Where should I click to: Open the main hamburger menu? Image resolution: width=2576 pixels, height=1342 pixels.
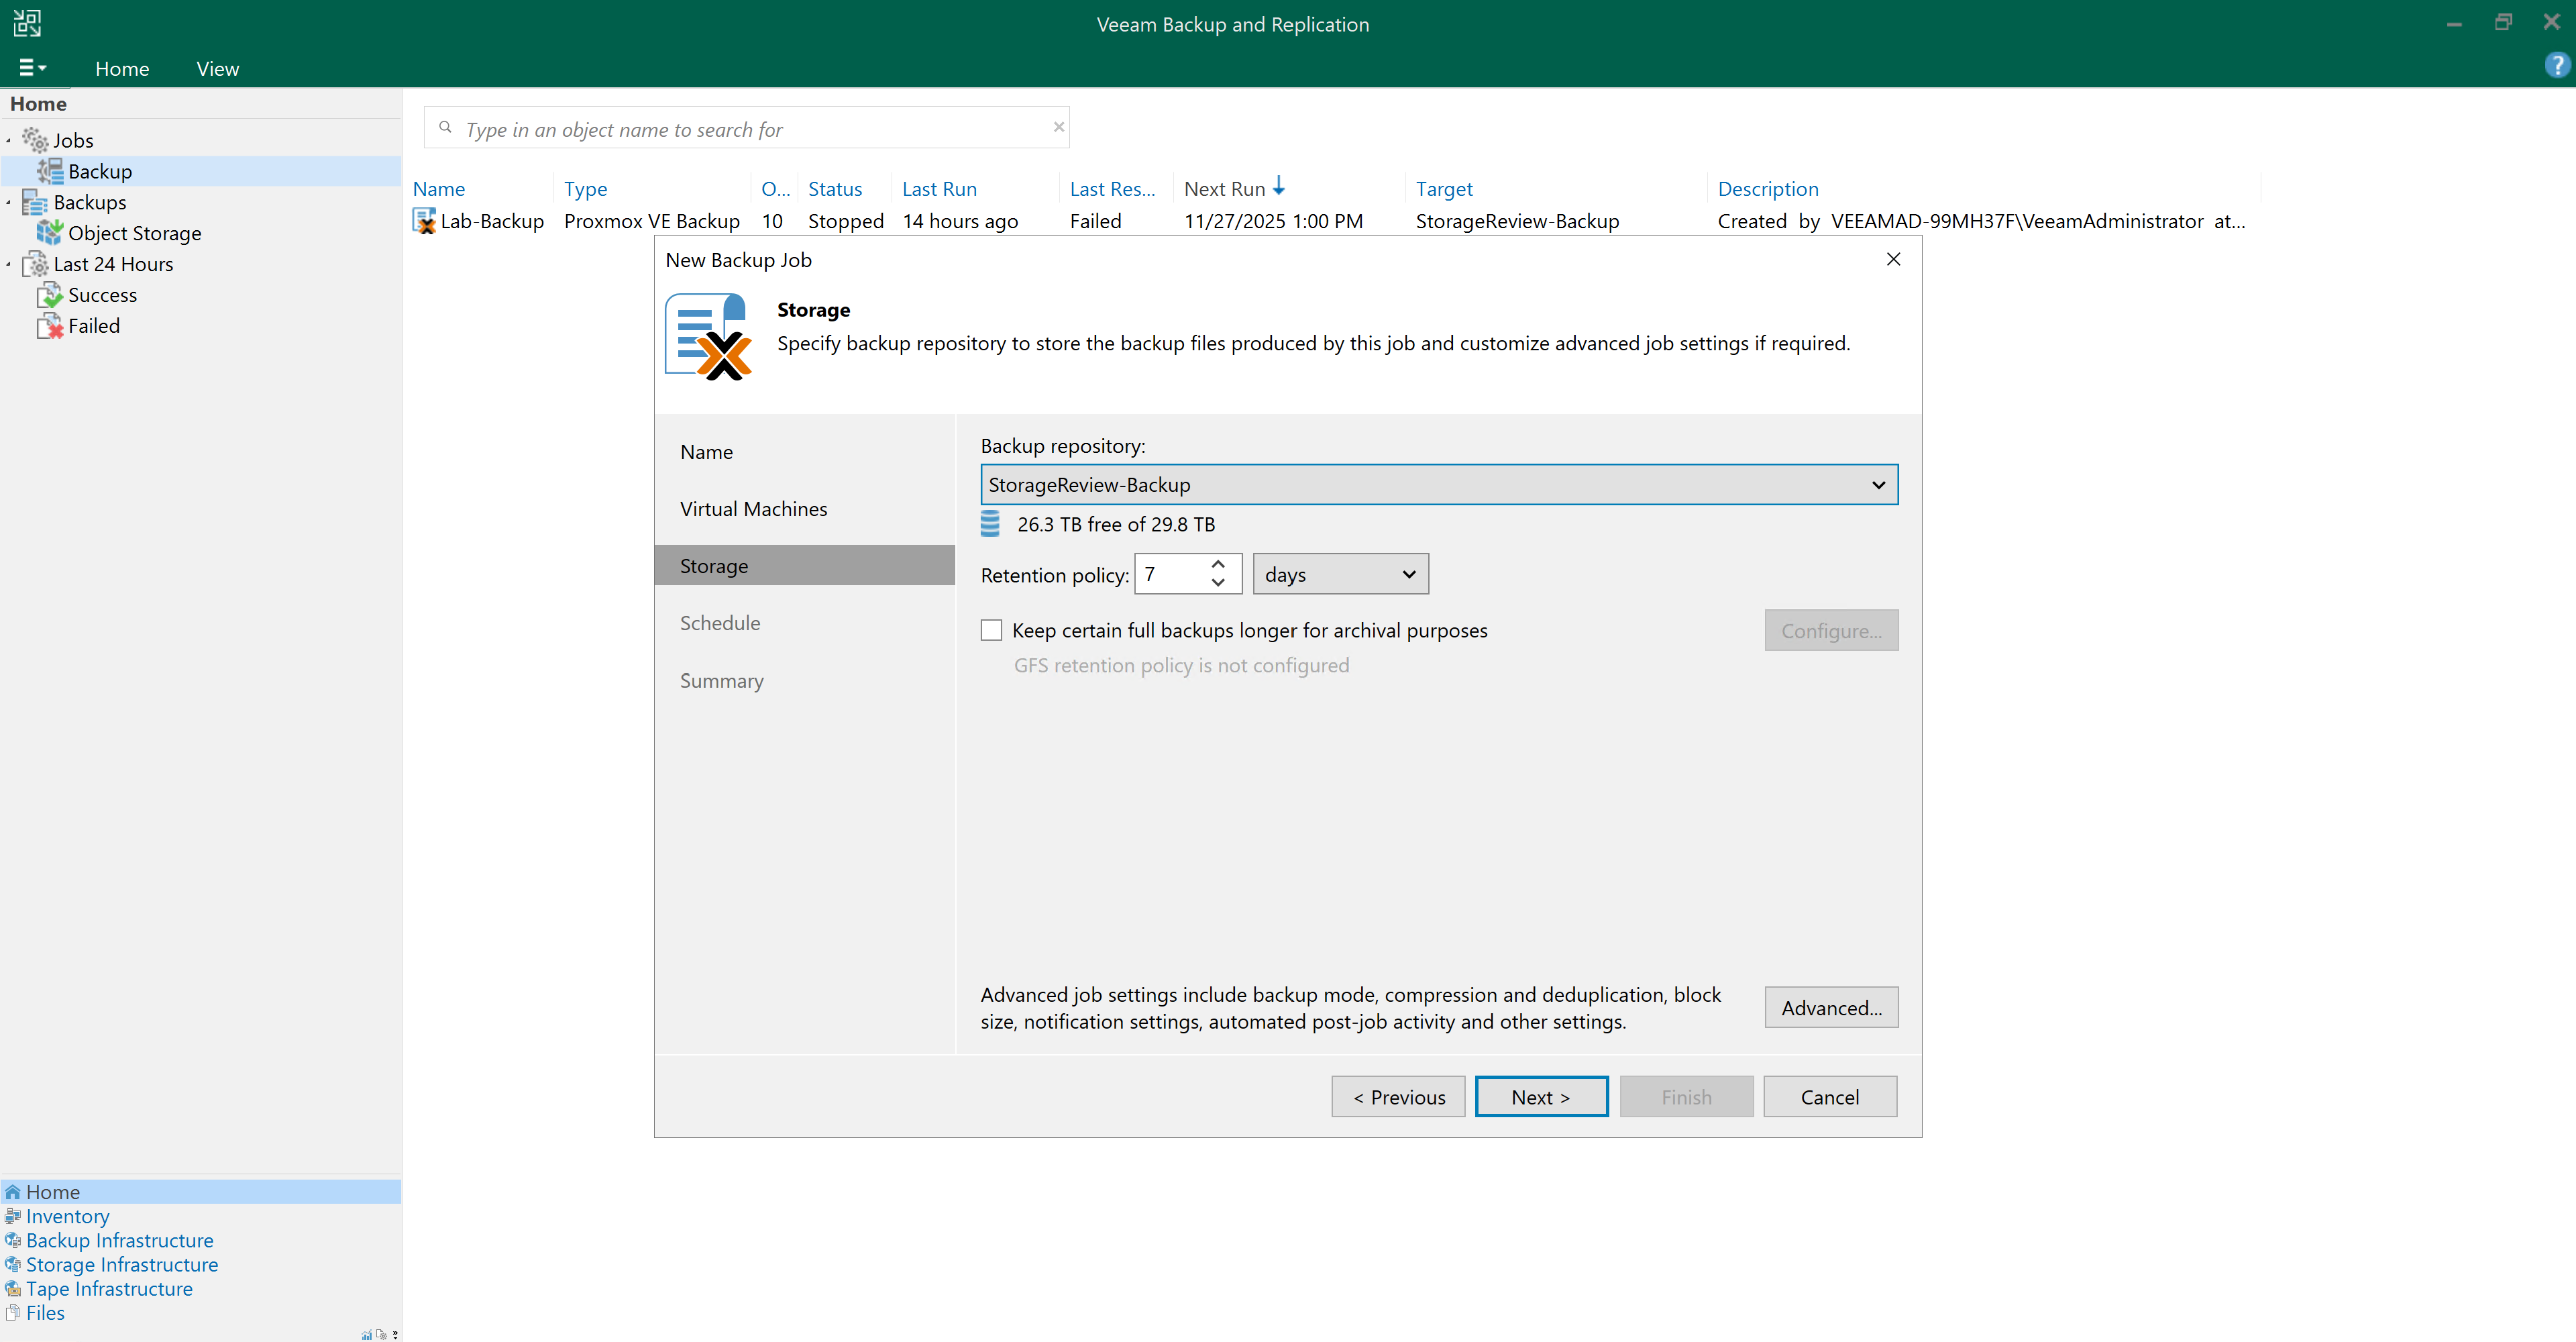31,67
